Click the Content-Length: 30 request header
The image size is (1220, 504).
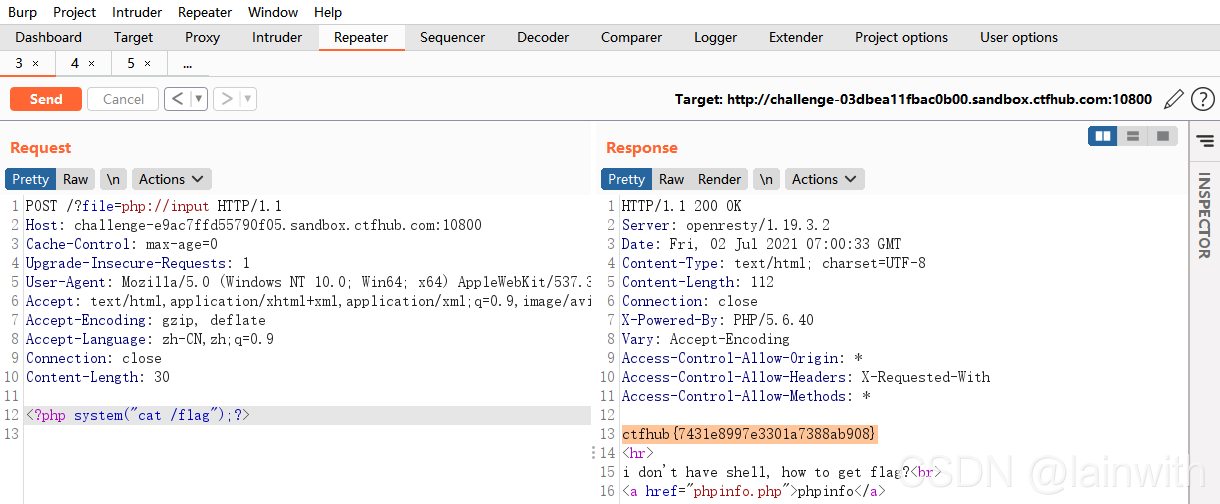coord(98,377)
